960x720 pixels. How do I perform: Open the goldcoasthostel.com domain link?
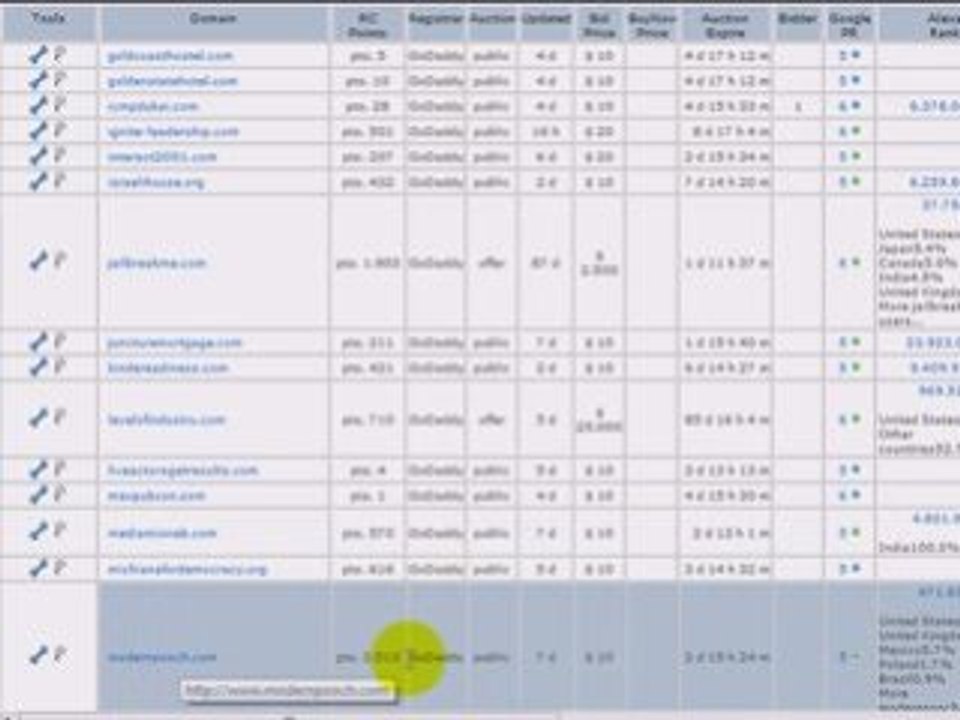pos(170,56)
